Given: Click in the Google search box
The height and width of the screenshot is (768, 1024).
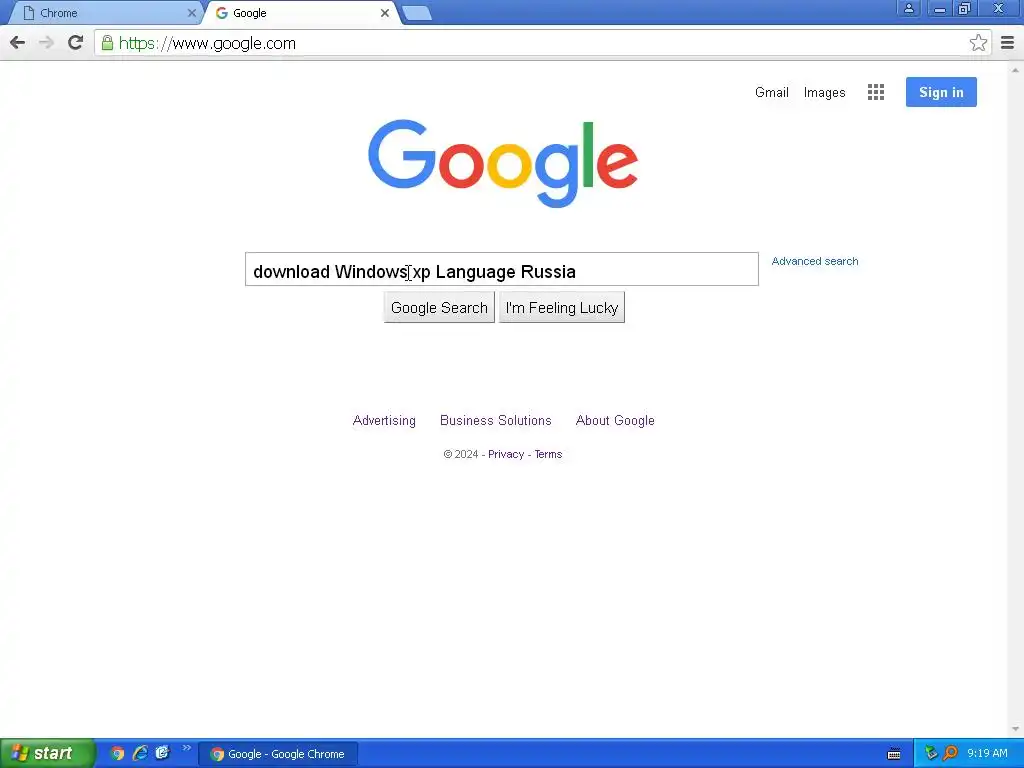Looking at the screenshot, I should 502,269.
